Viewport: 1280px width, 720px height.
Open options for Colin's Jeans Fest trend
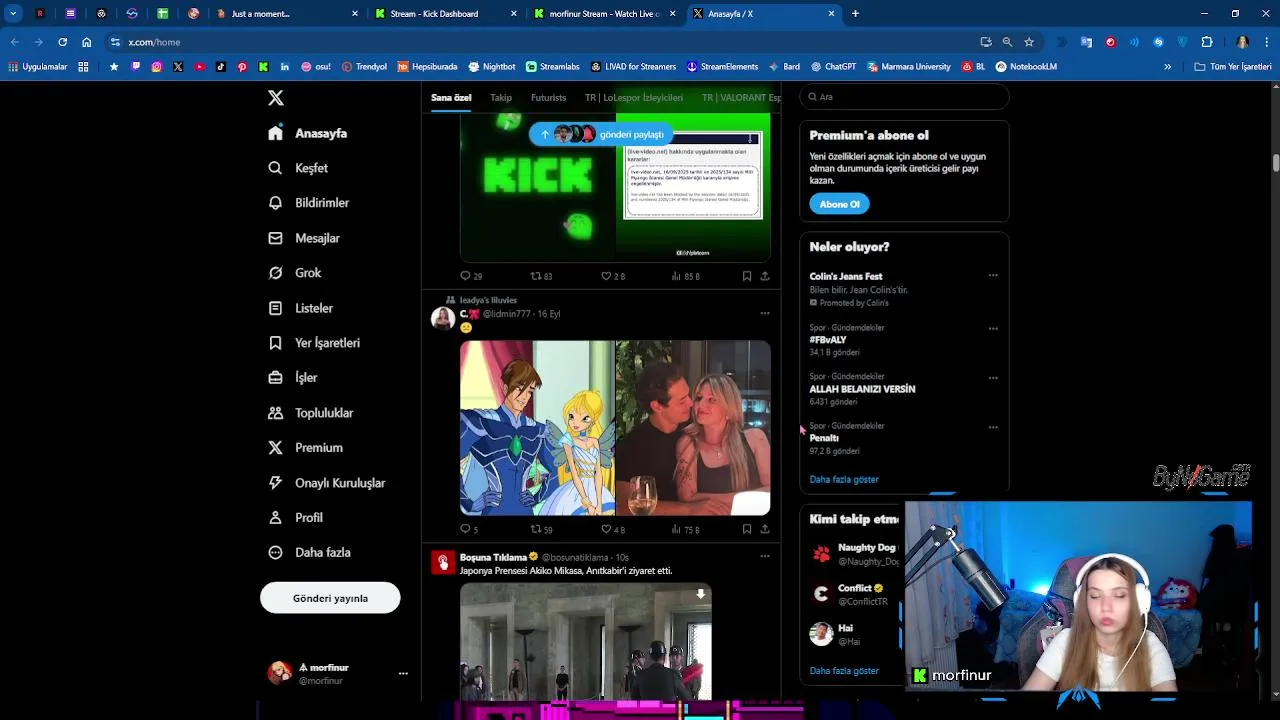pyautogui.click(x=993, y=275)
